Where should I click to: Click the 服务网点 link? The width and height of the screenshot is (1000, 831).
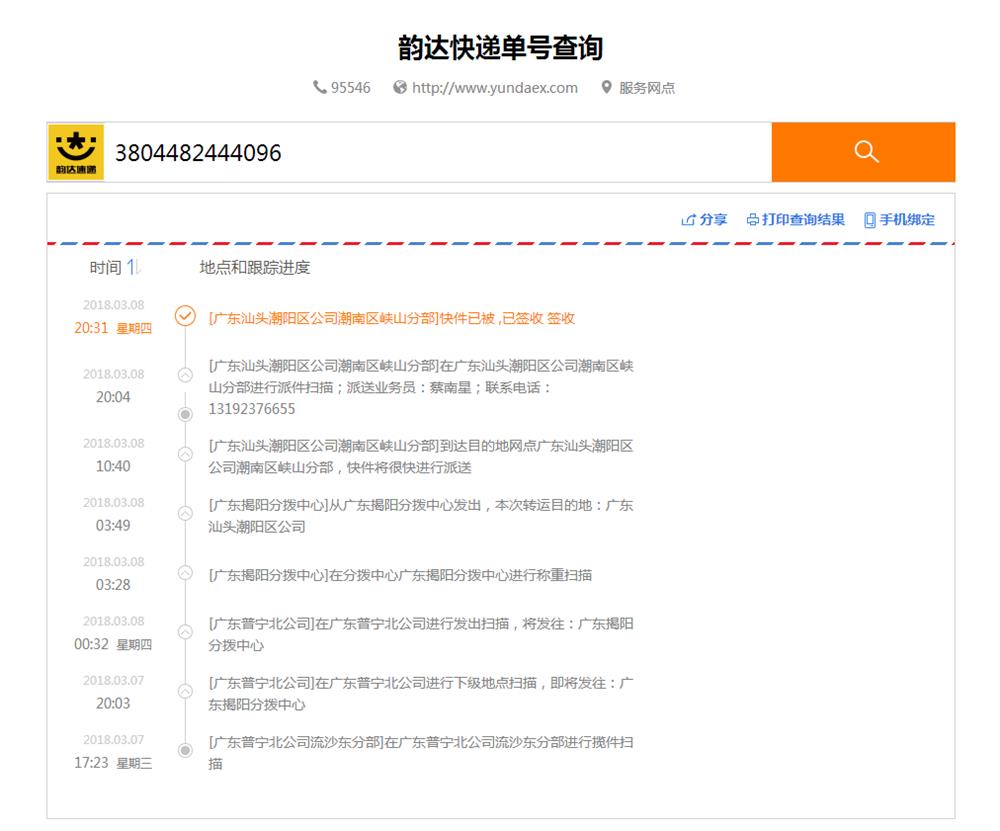pyautogui.click(x=647, y=87)
